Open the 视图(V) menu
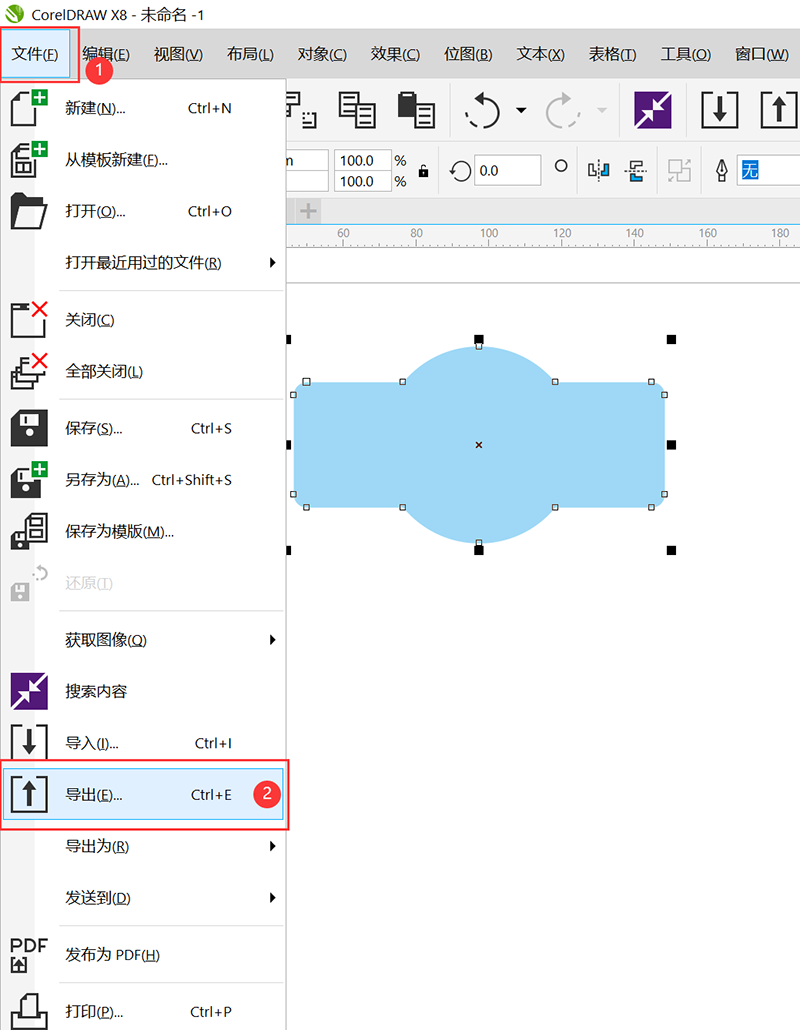This screenshot has height=1030, width=800. click(179, 54)
